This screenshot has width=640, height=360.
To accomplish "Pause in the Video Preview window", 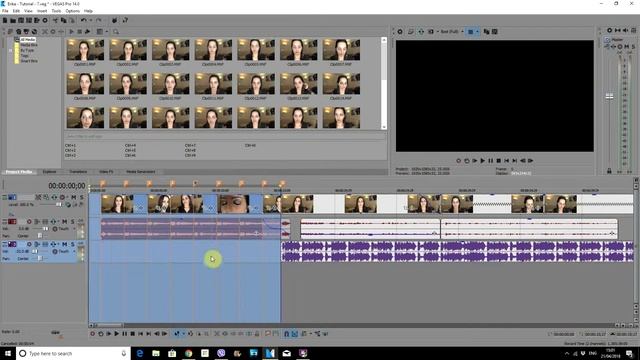I will click(491, 161).
